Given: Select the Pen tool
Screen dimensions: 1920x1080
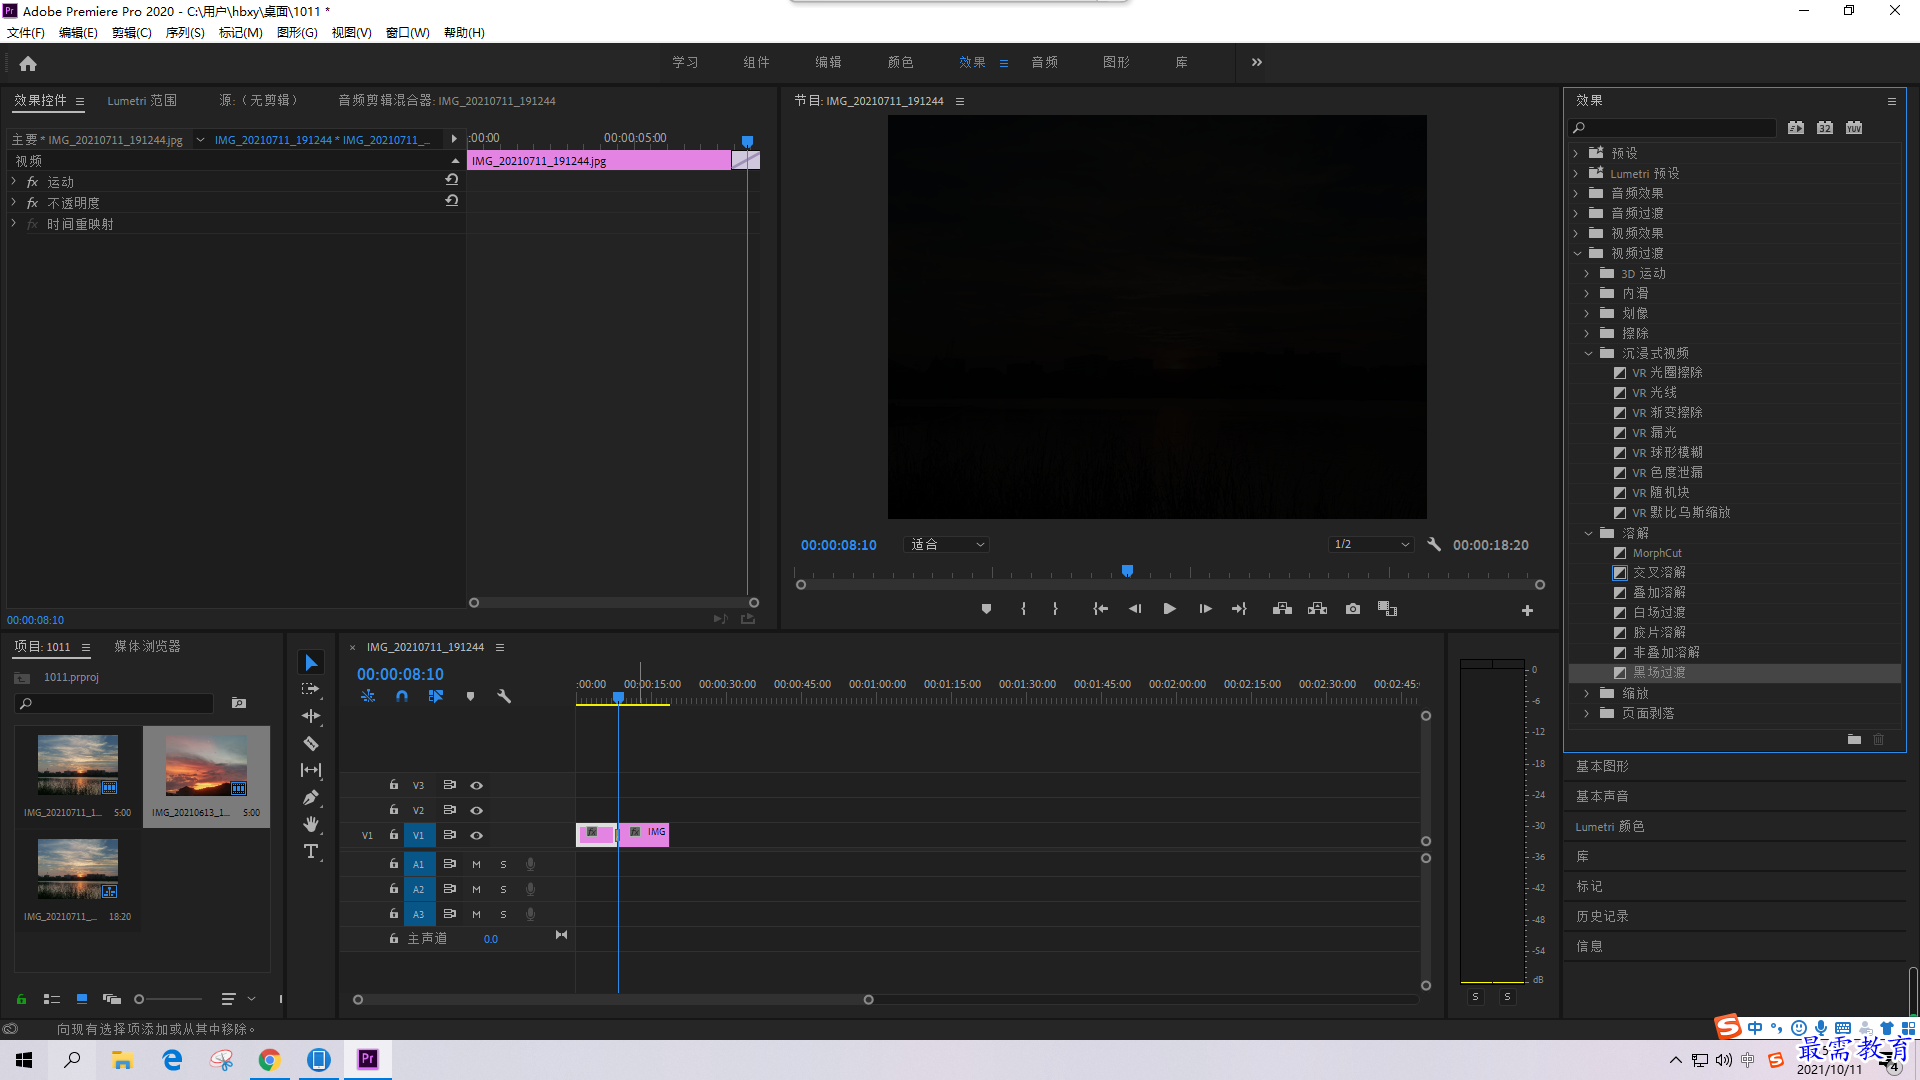Looking at the screenshot, I should (311, 797).
